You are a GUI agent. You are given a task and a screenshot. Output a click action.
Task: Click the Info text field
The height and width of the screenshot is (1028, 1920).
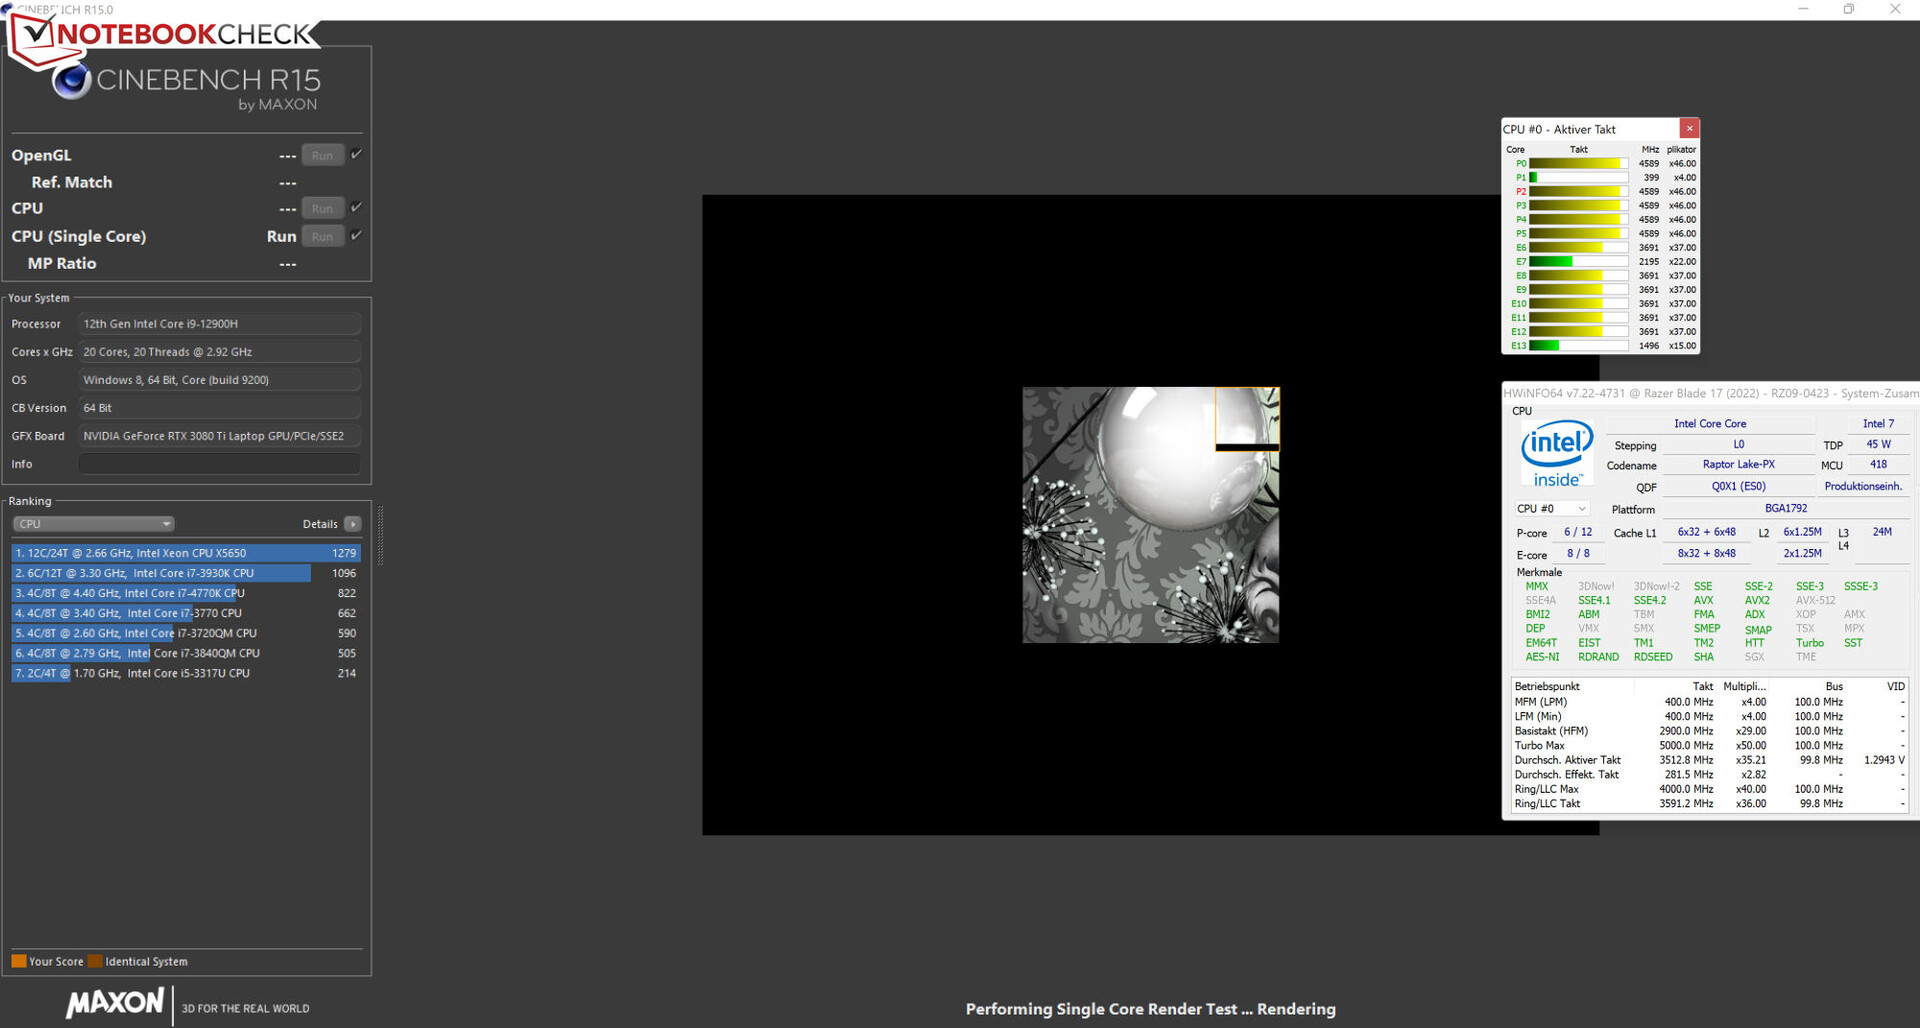219,464
